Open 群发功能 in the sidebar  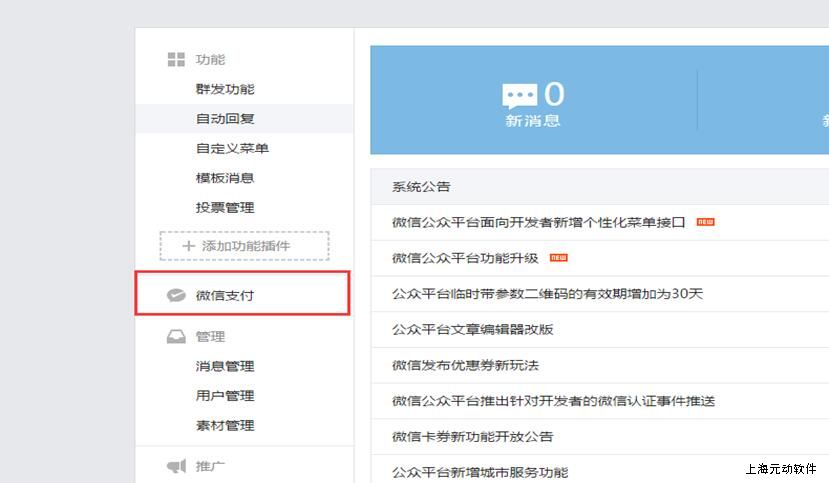[225, 89]
